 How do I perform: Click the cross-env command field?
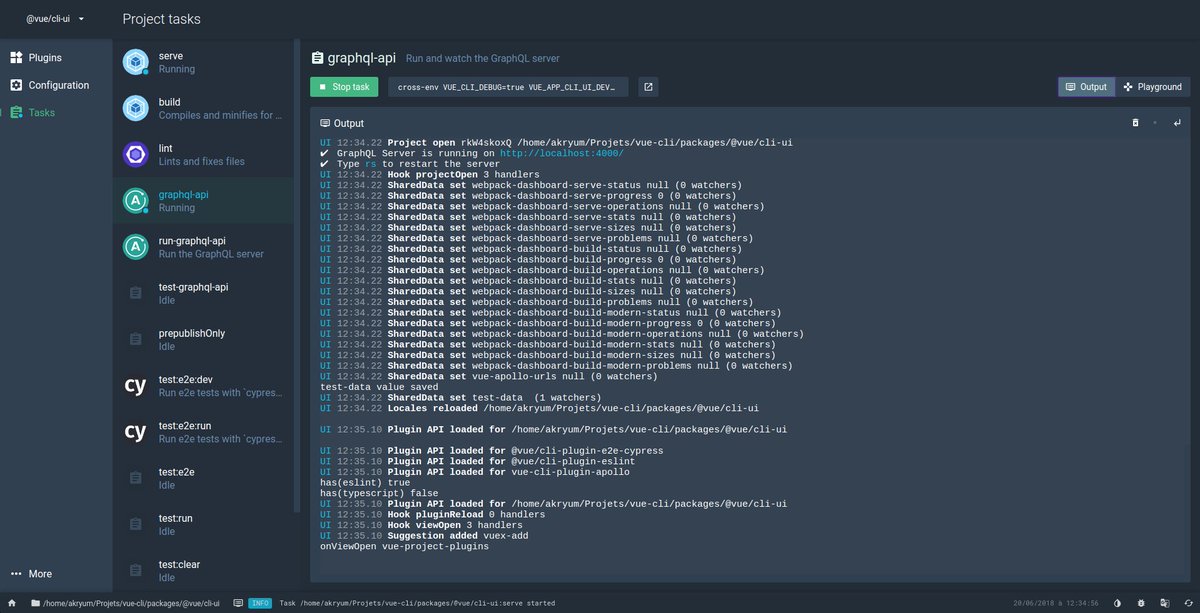tap(508, 87)
